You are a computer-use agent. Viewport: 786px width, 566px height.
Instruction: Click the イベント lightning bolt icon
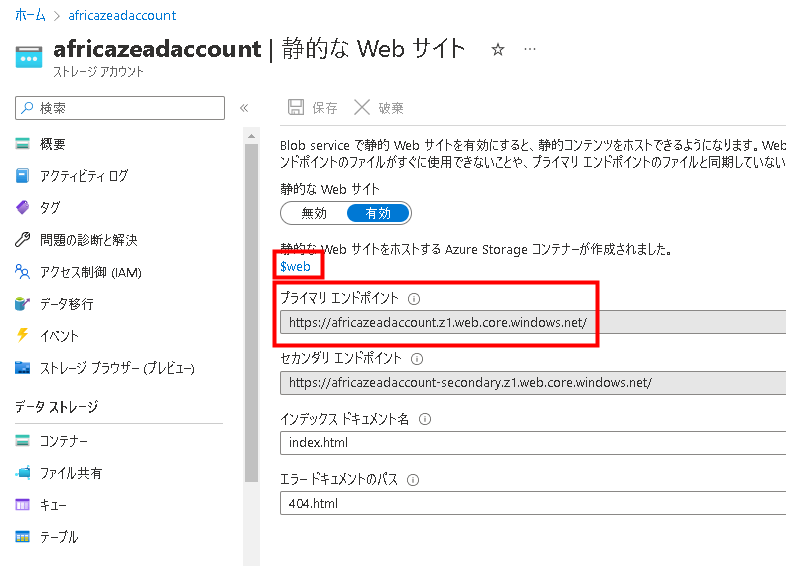click(x=23, y=335)
